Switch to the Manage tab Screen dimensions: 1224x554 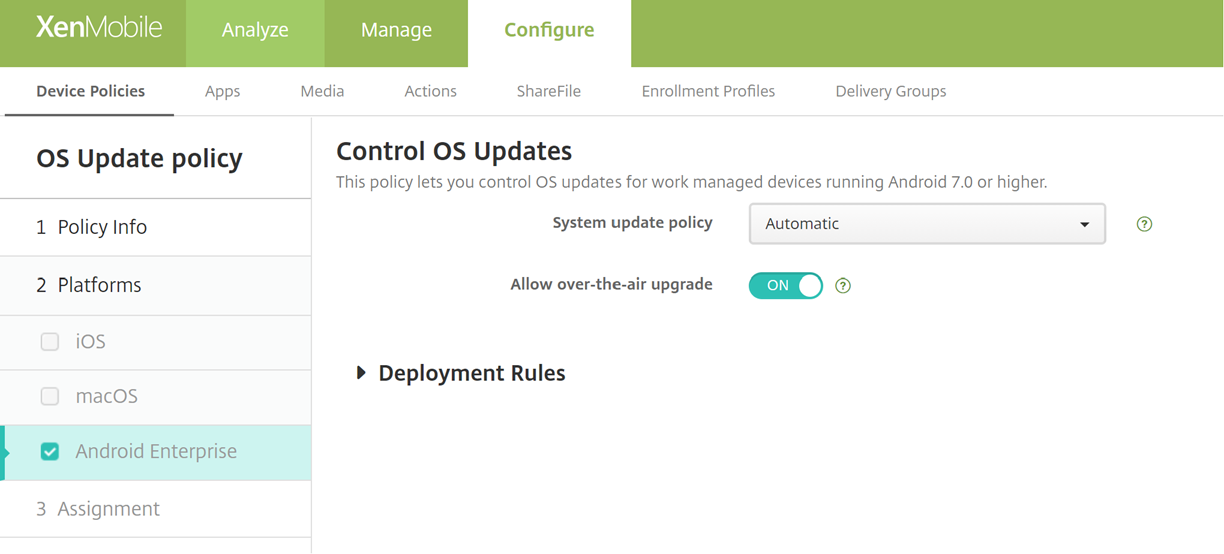tap(396, 30)
